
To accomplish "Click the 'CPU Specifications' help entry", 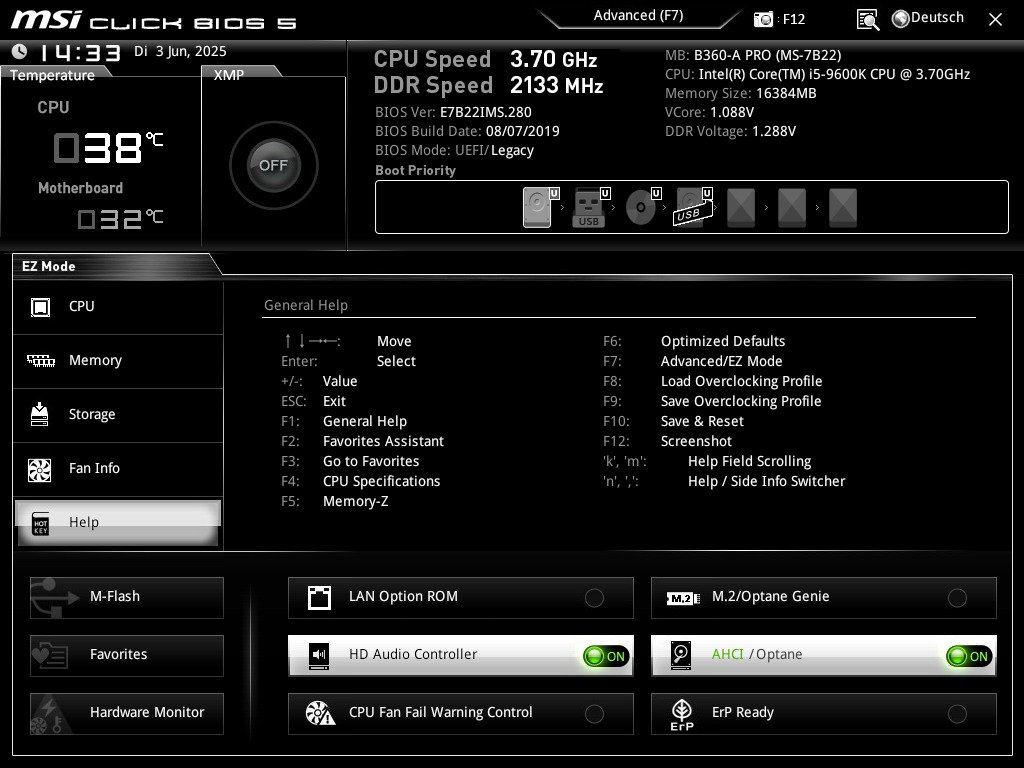I will (381, 482).
